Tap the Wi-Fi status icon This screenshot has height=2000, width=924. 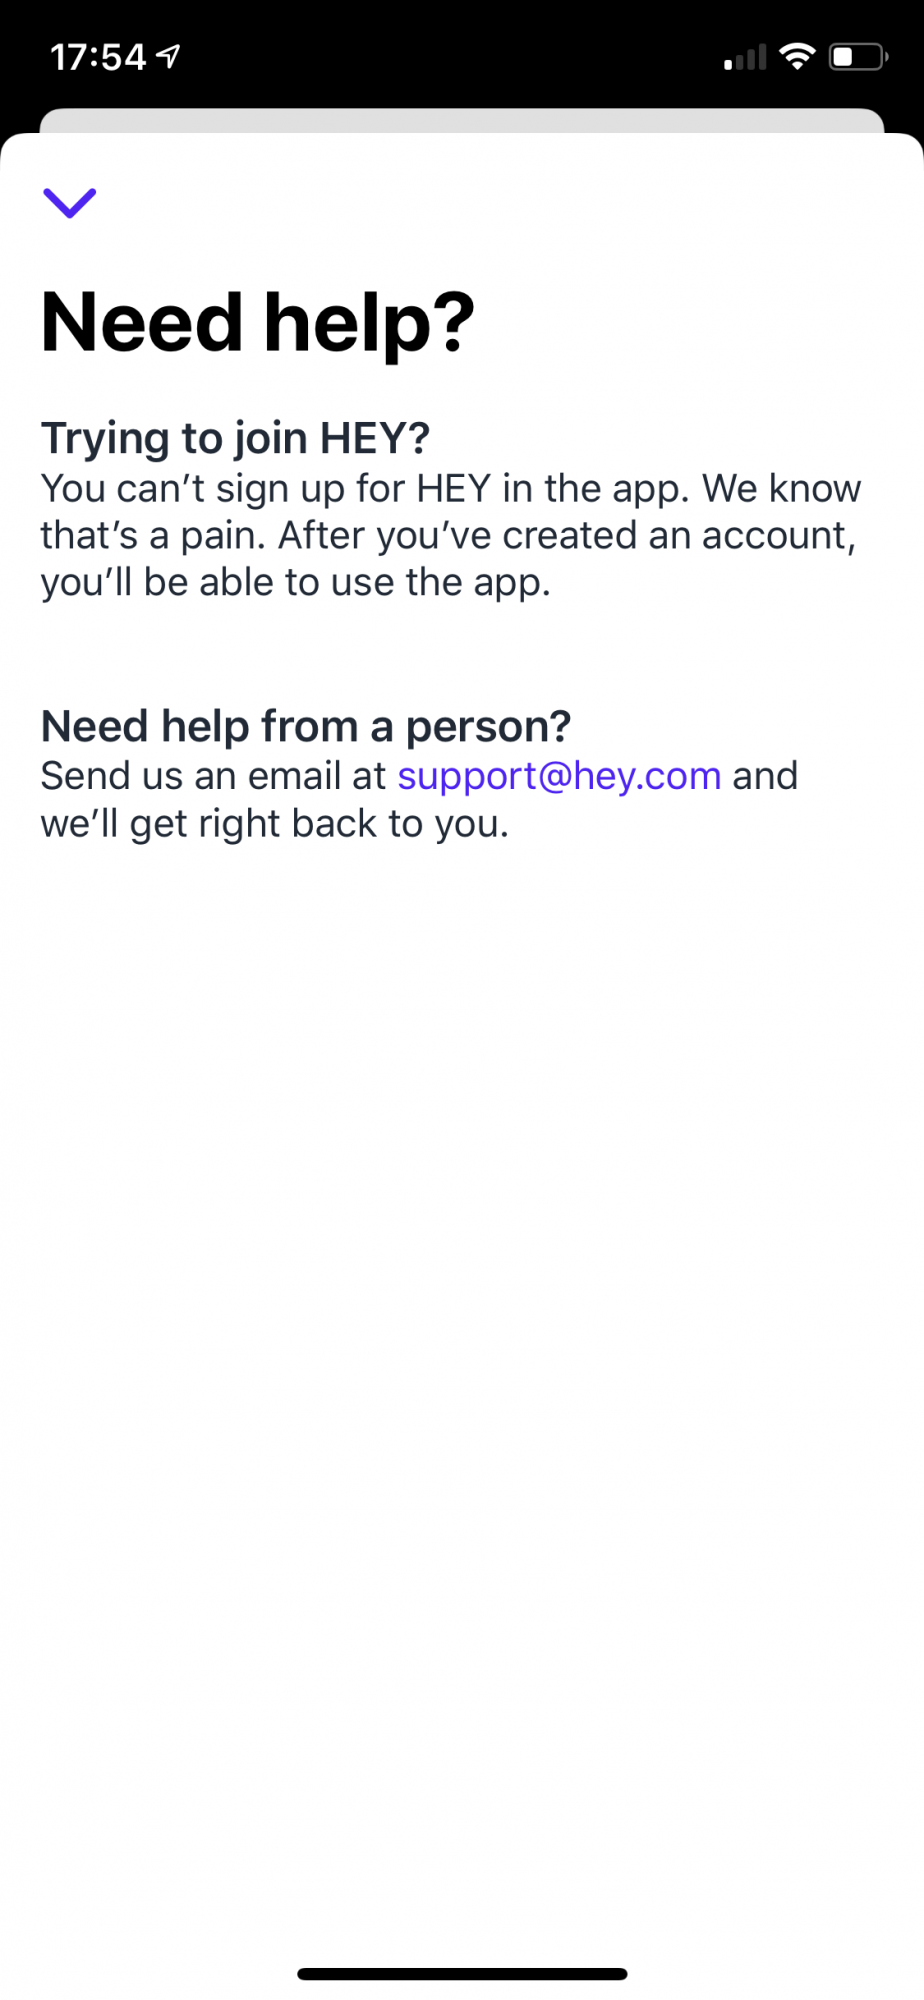pyautogui.click(x=797, y=57)
